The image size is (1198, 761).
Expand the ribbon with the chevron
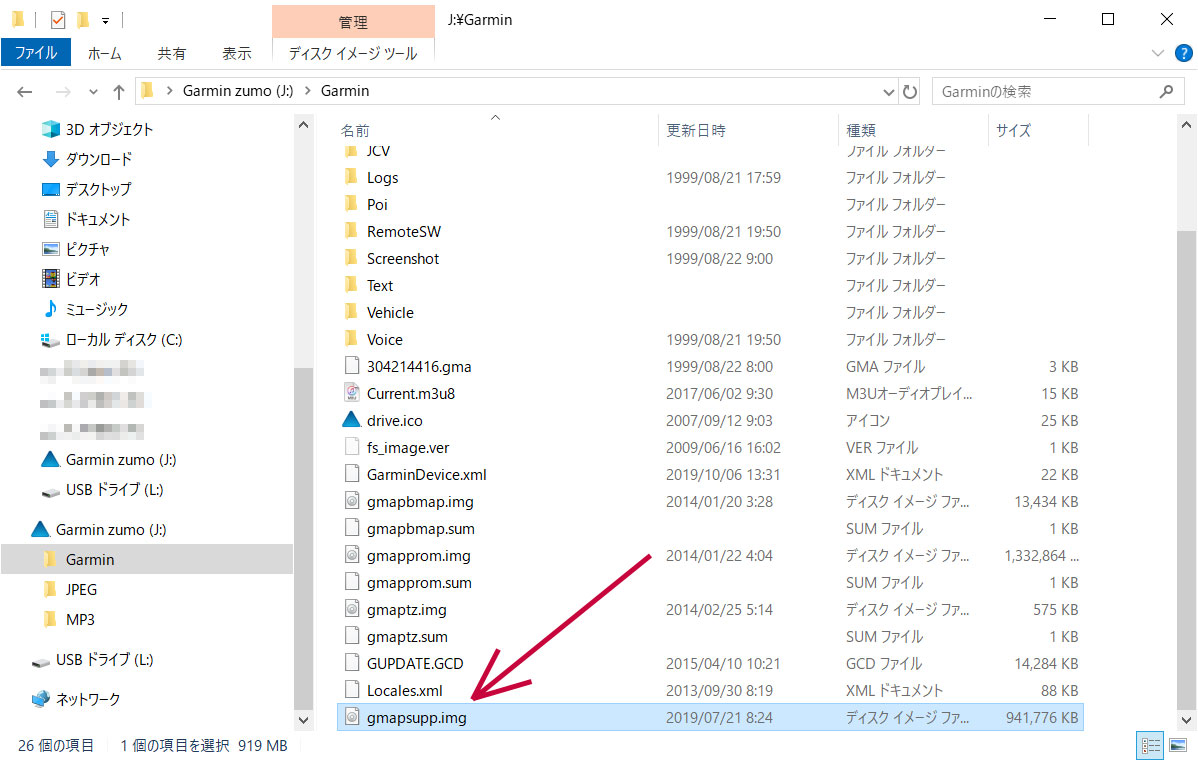[x=1158, y=53]
